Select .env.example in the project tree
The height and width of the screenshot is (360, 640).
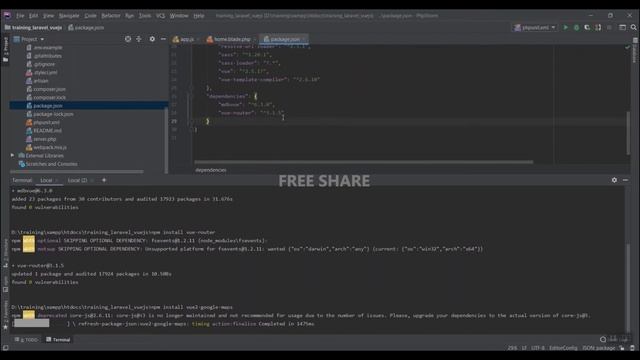[x=48, y=47]
